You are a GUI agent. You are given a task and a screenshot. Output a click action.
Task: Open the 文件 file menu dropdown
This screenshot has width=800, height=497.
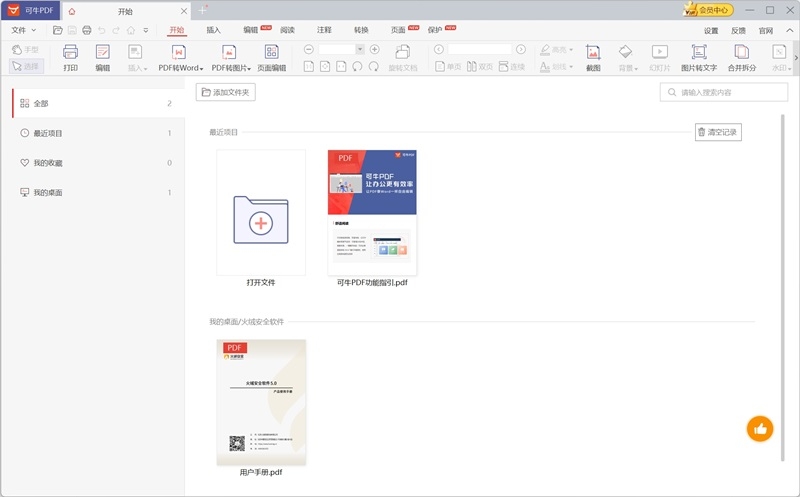tap(22, 30)
